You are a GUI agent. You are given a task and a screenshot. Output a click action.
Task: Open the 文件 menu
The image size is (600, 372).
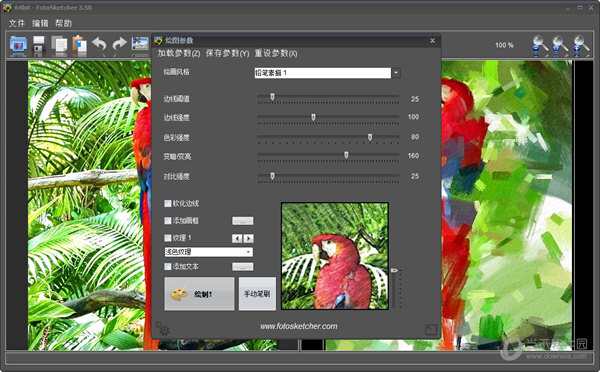pos(17,23)
